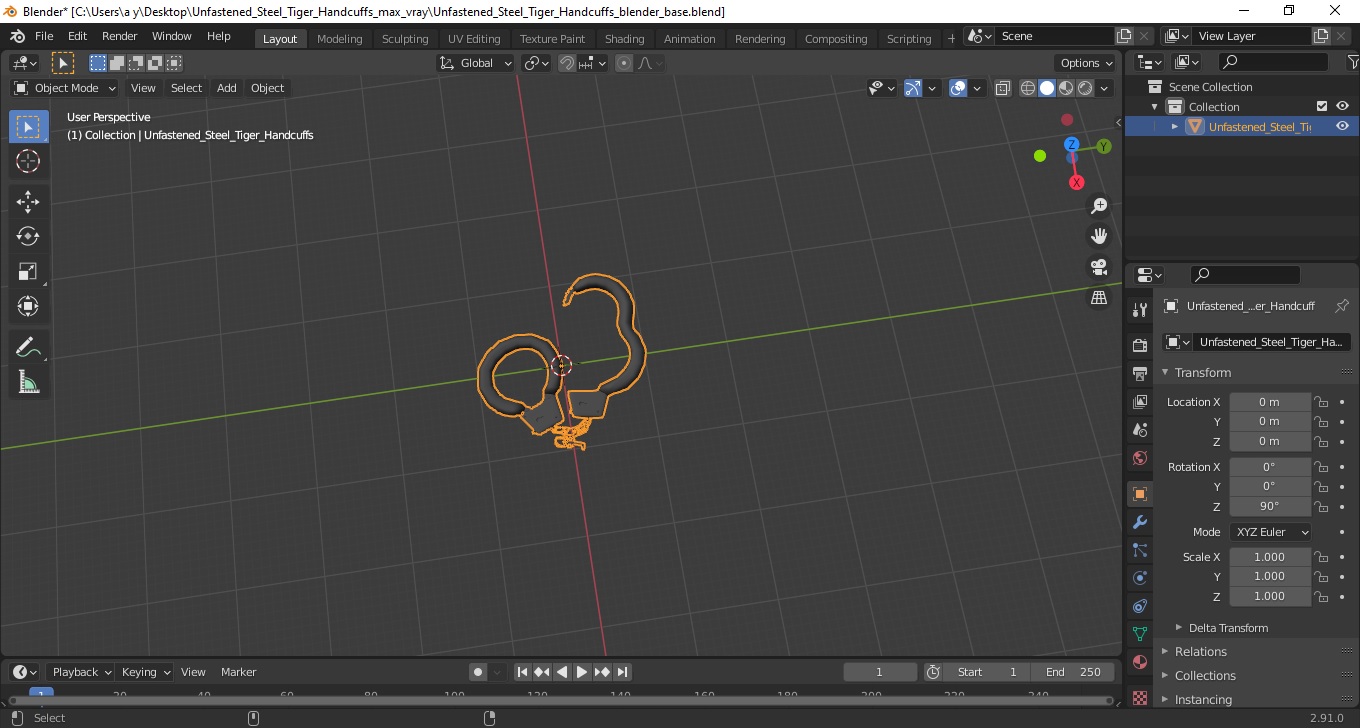Viewport: 1360px width, 728px height.
Task: Open the Object Mode dropdown
Action: click(x=65, y=88)
